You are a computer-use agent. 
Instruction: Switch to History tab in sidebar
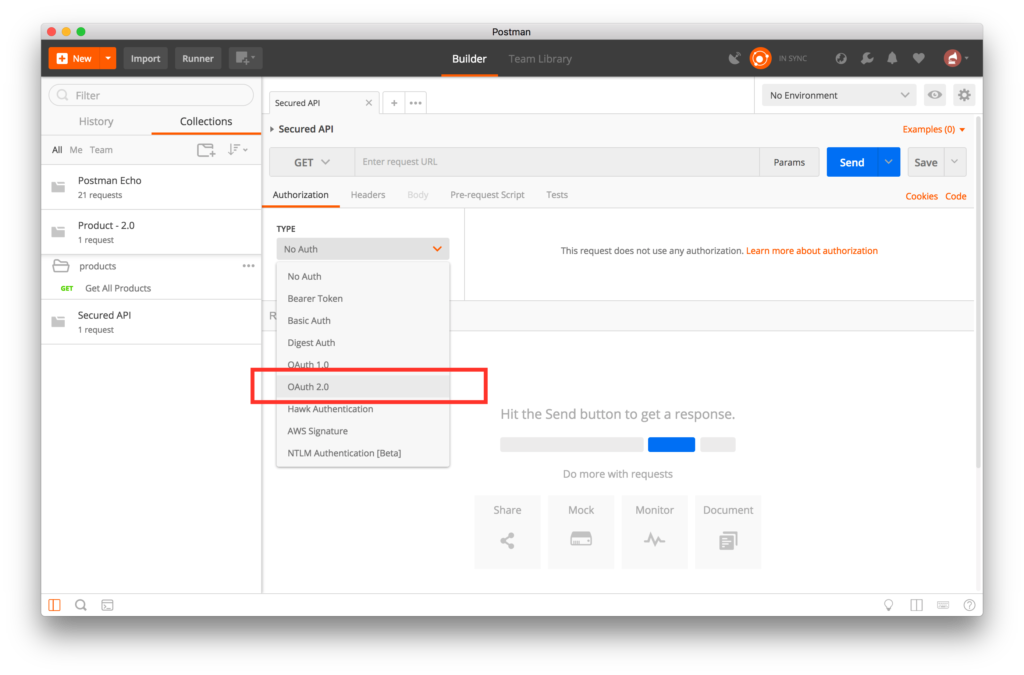pyautogui.click(x=96, y=122)
